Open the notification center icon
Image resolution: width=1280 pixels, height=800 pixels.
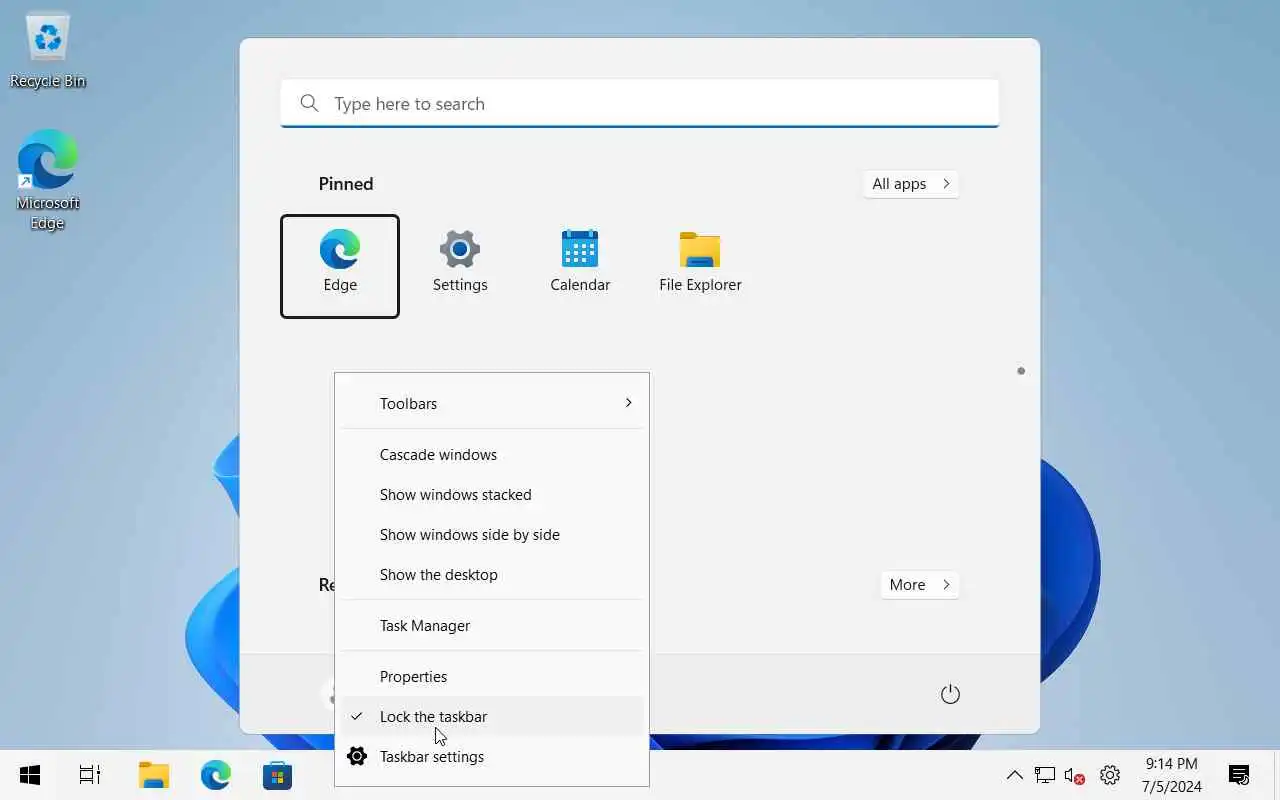[1239, 775]
